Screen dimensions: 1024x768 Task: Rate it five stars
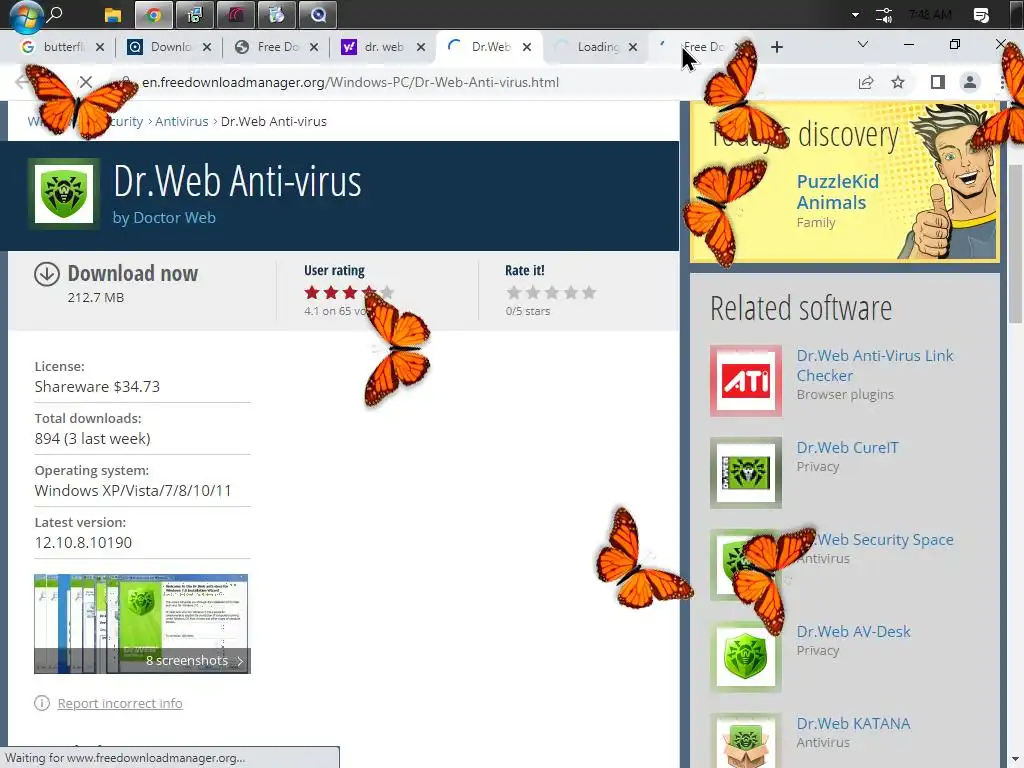click(589, 293)
